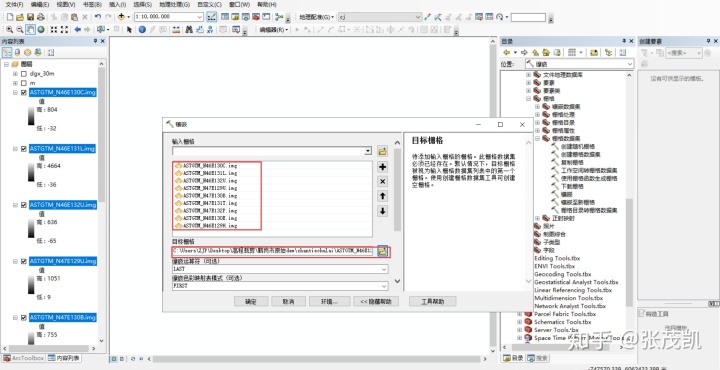Click the Open document folder icon
This screenshot has width=720, height=370.
20,17
